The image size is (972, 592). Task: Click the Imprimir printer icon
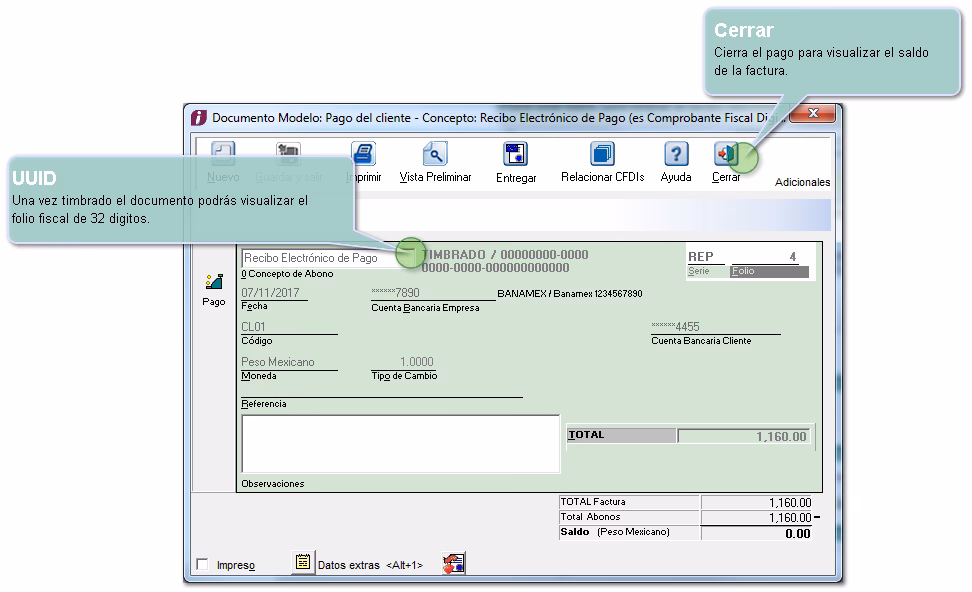tap(363, 153)
